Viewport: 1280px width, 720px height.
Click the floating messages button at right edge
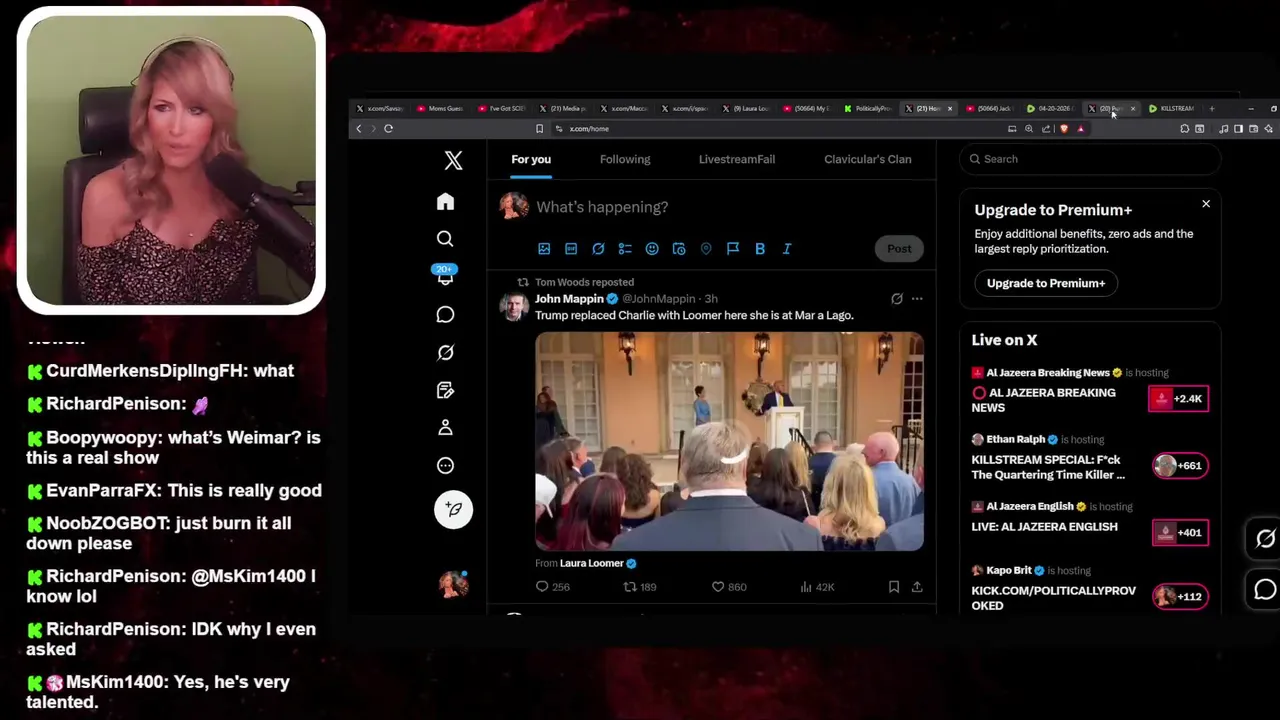[1265, 590]
